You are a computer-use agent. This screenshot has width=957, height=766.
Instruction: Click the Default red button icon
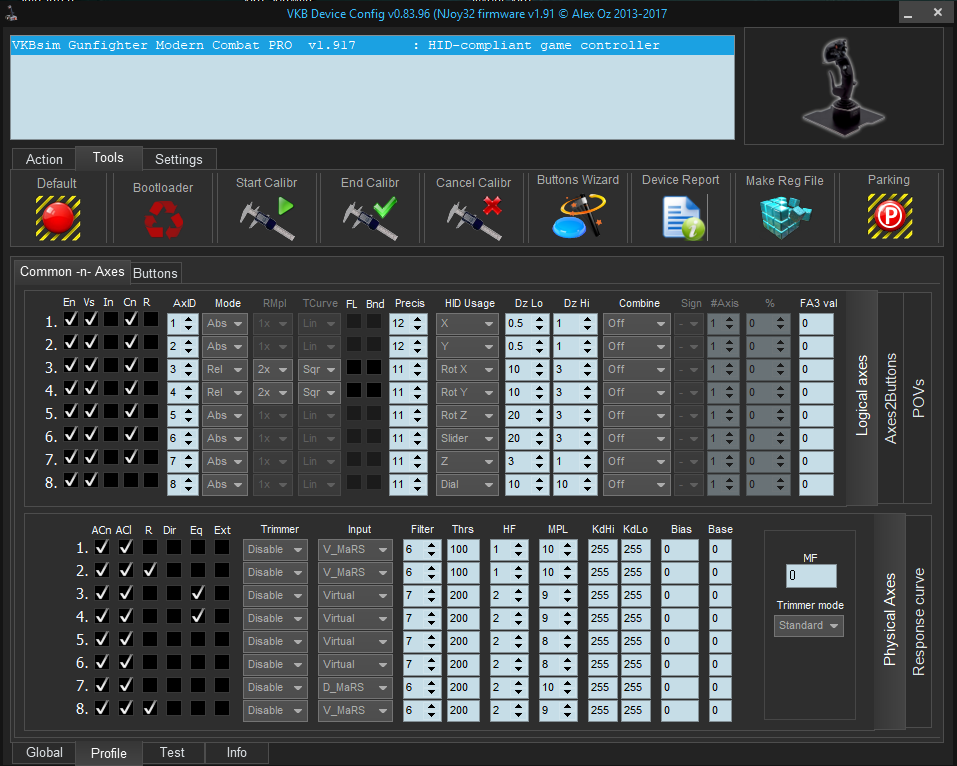(x=58, y=218)
